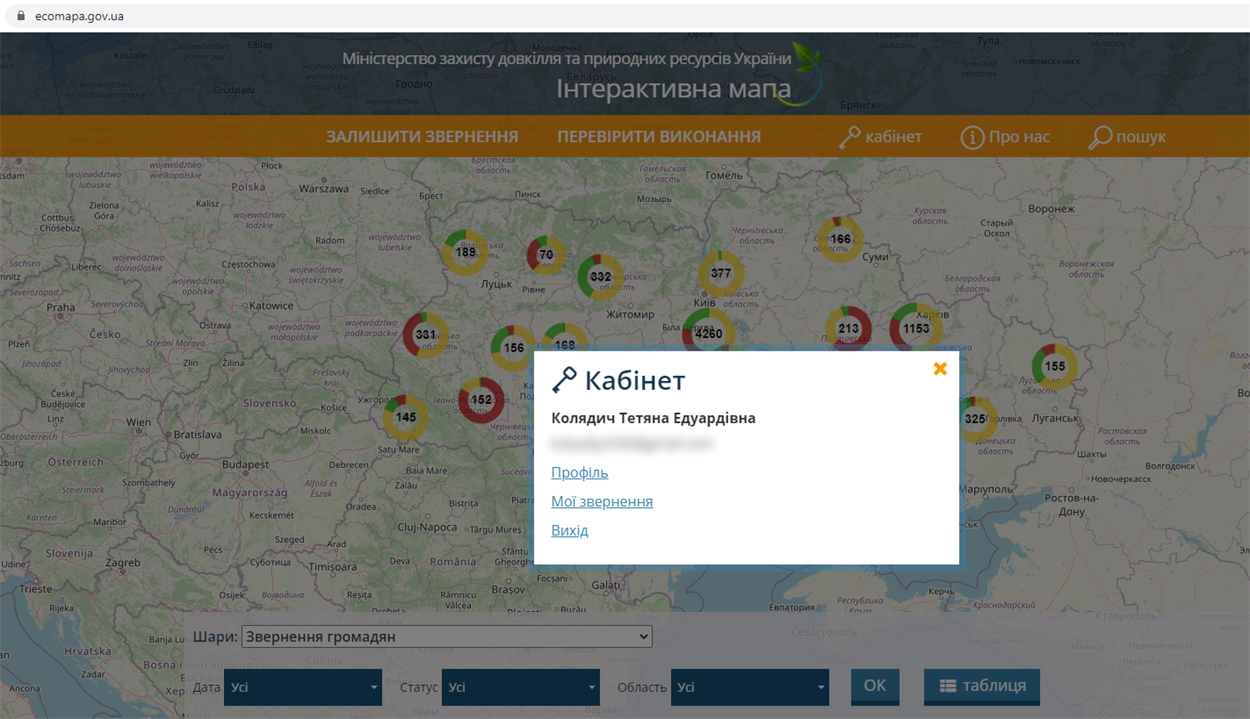
Task: Open the таблиця table view button
Action: 982,686
